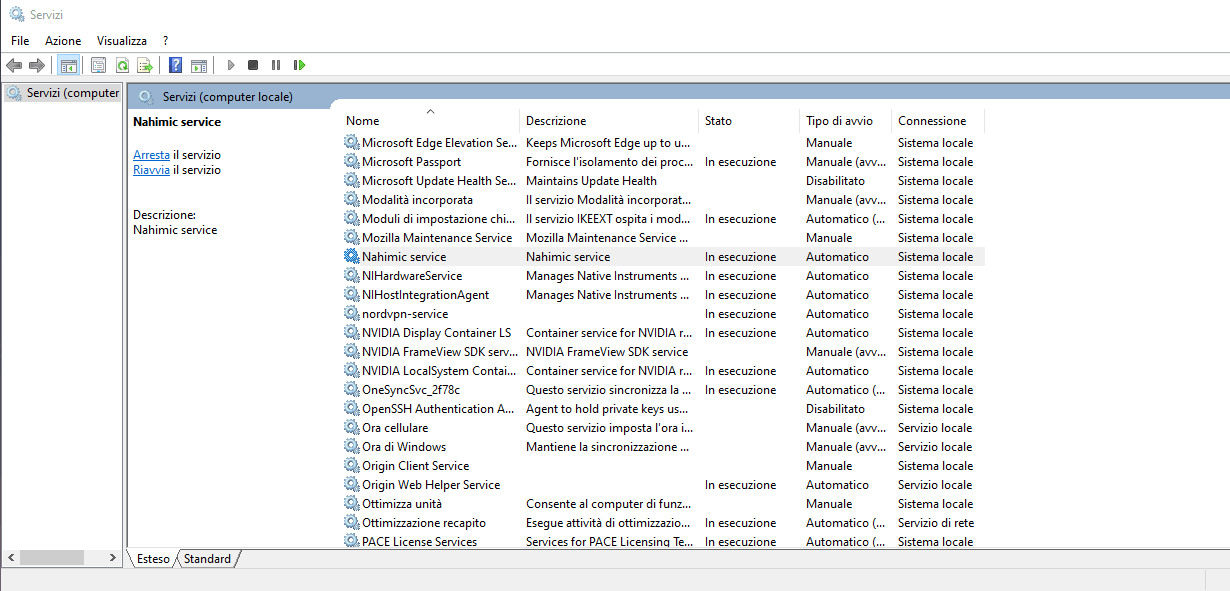Click the Riavvia link to restart service
The height and width of the screenshot is (591, 1230).
(x=151, y=170)
